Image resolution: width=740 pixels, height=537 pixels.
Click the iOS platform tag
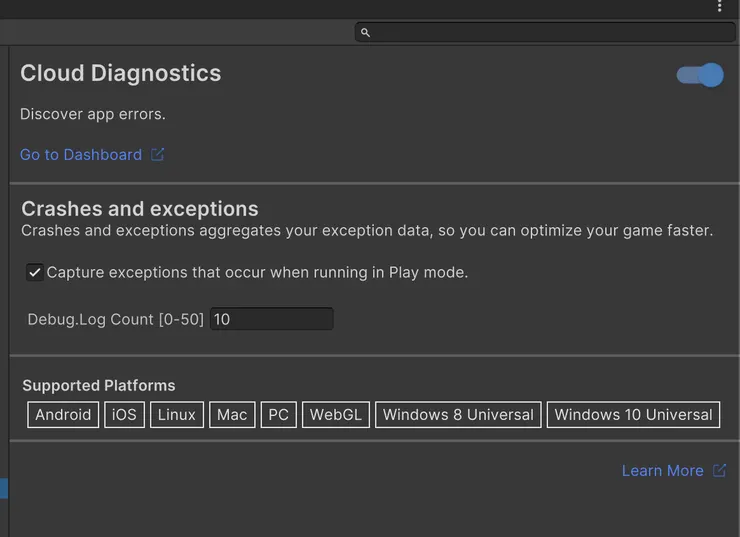point(124,415)
